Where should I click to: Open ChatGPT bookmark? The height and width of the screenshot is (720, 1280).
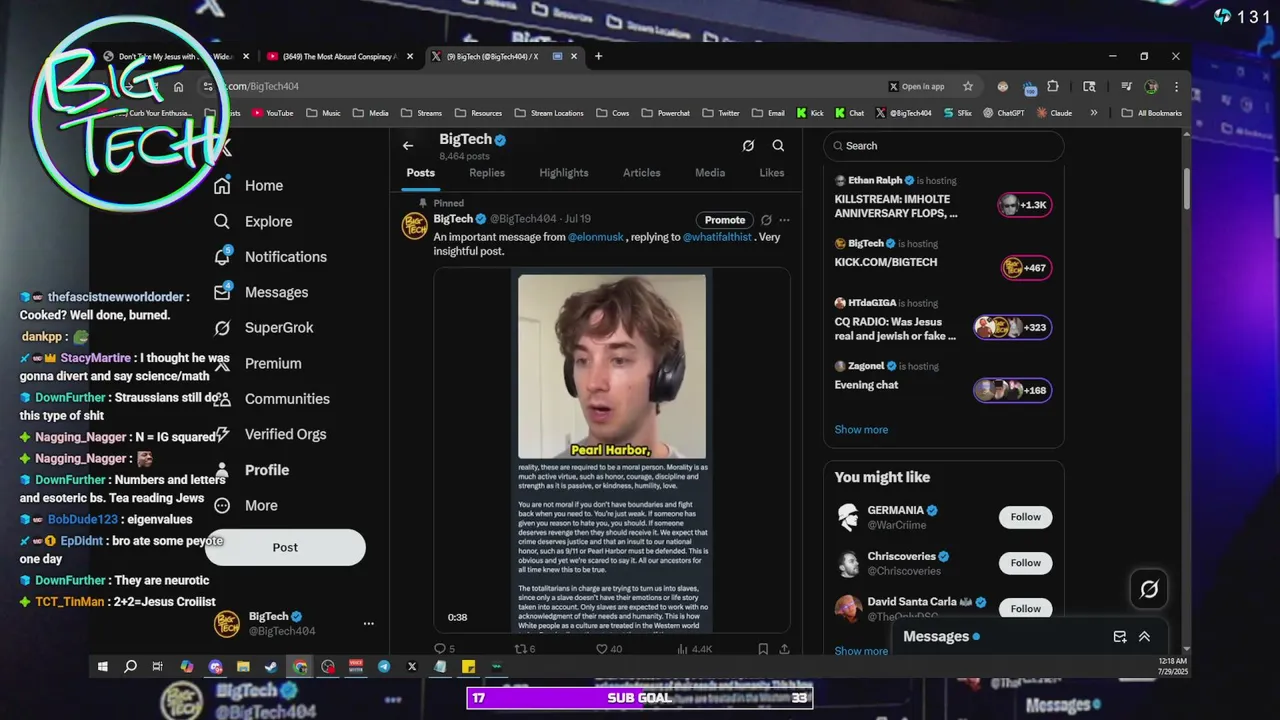1003,113
